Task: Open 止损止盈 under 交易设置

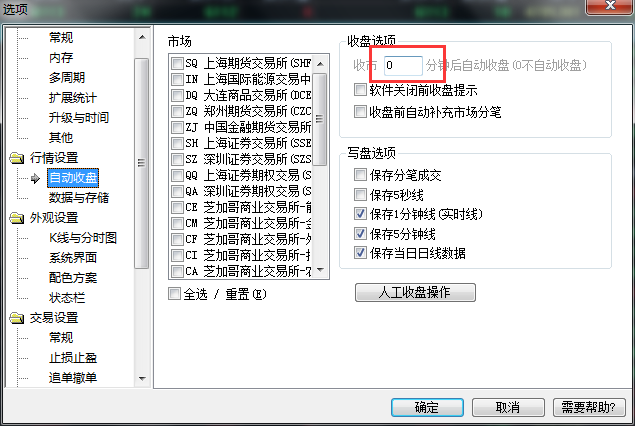Action: [73, 358]
